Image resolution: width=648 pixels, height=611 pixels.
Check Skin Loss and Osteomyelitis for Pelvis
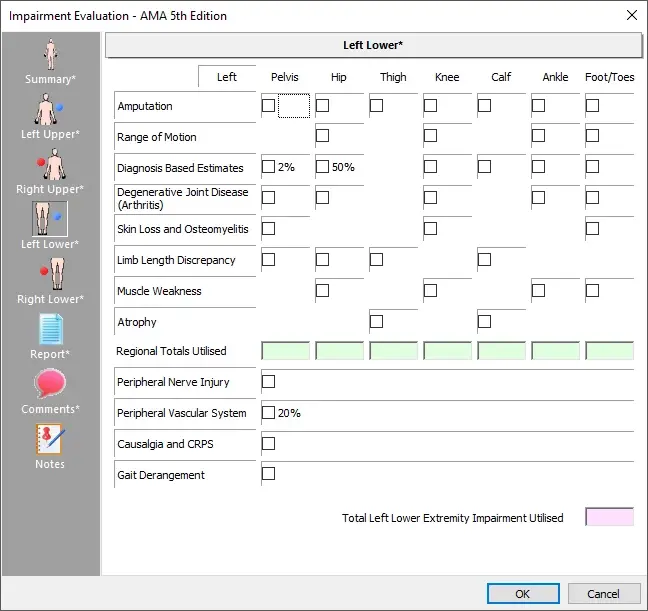pos(268,229)
